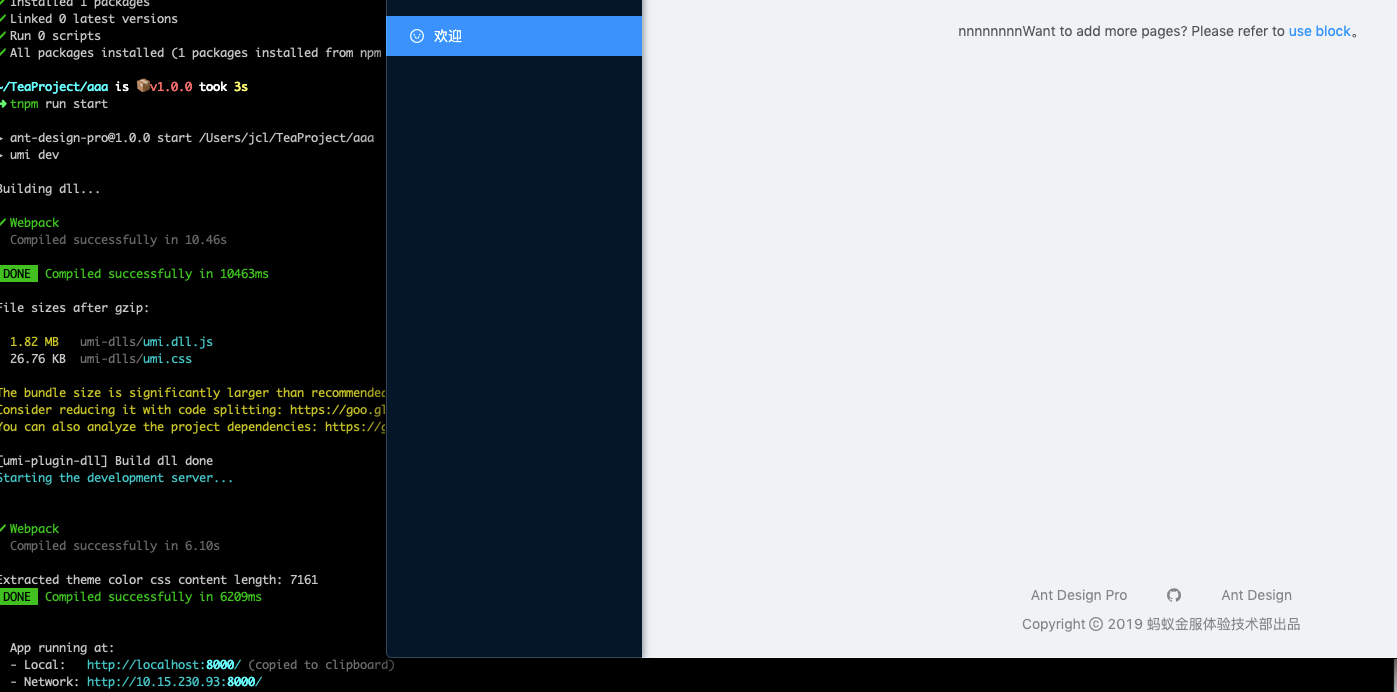Click 'Starting the development server...' line

pyautogui.click(x=116, y=478)
